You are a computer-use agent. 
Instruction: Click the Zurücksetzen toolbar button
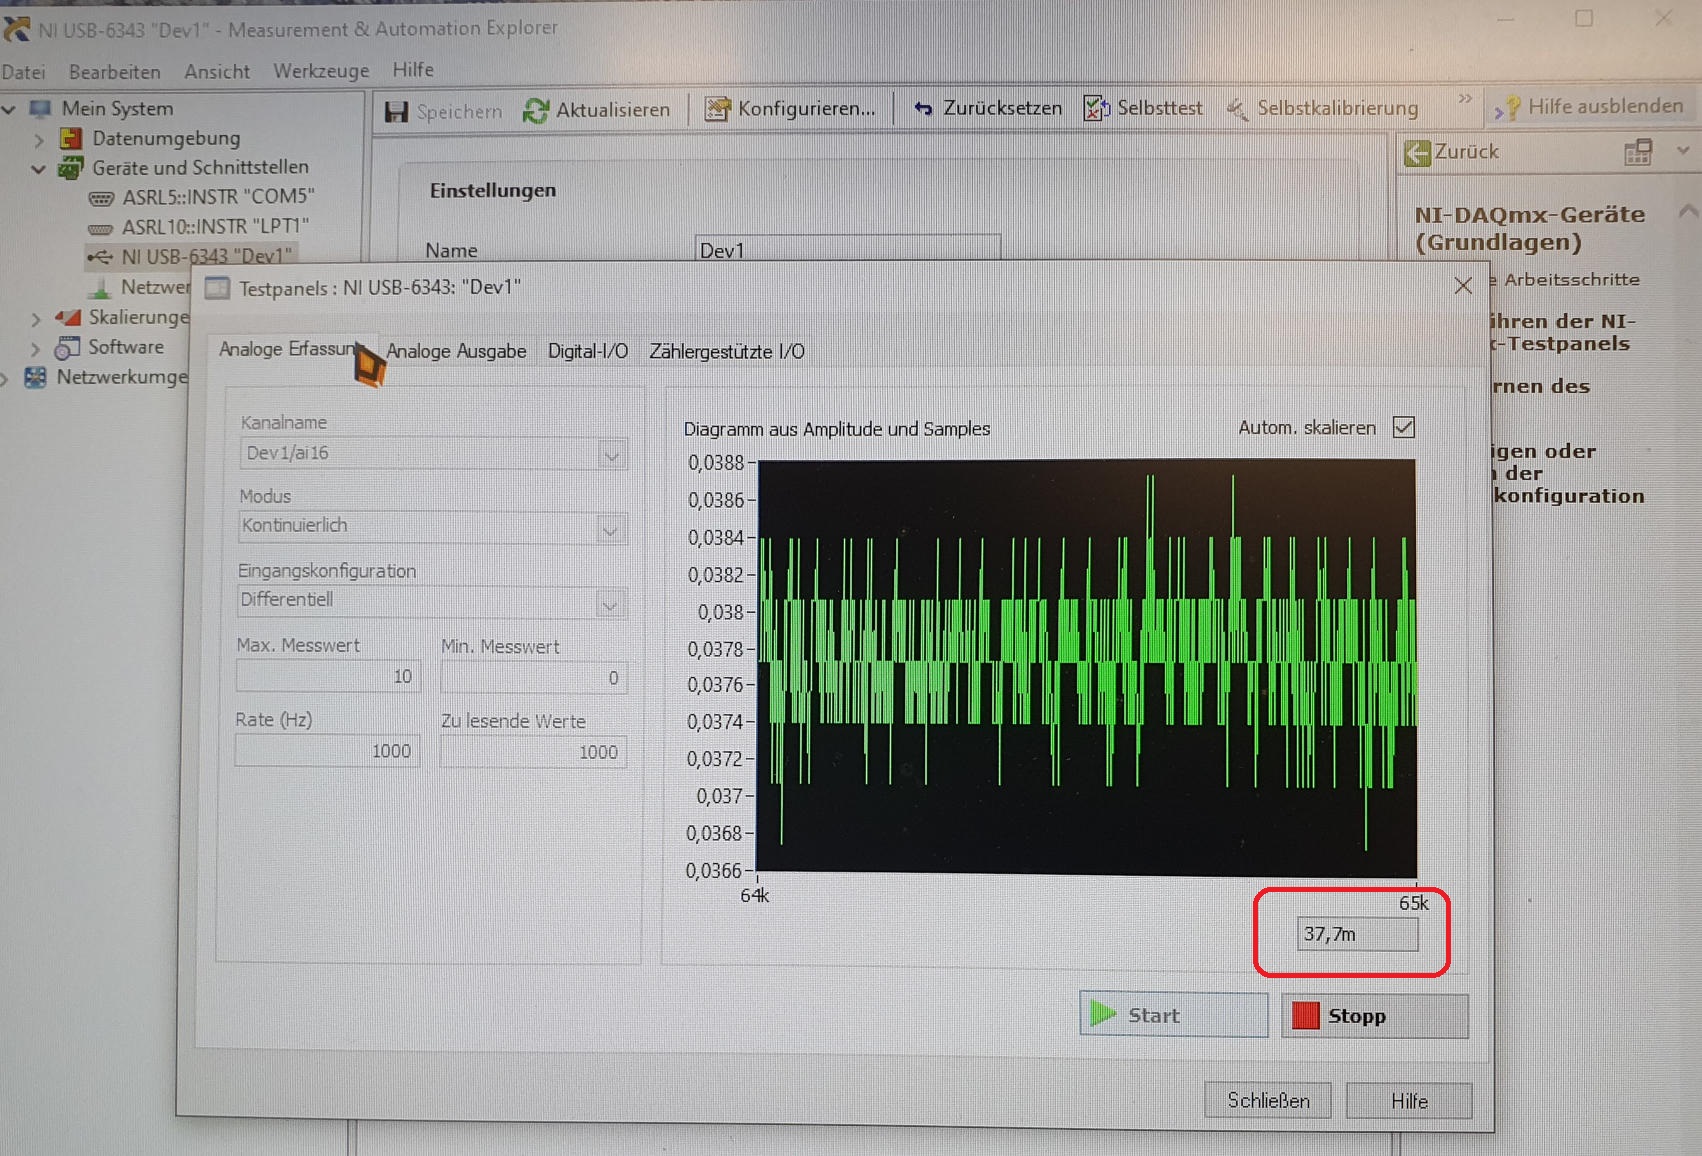[x=988, y=108]
